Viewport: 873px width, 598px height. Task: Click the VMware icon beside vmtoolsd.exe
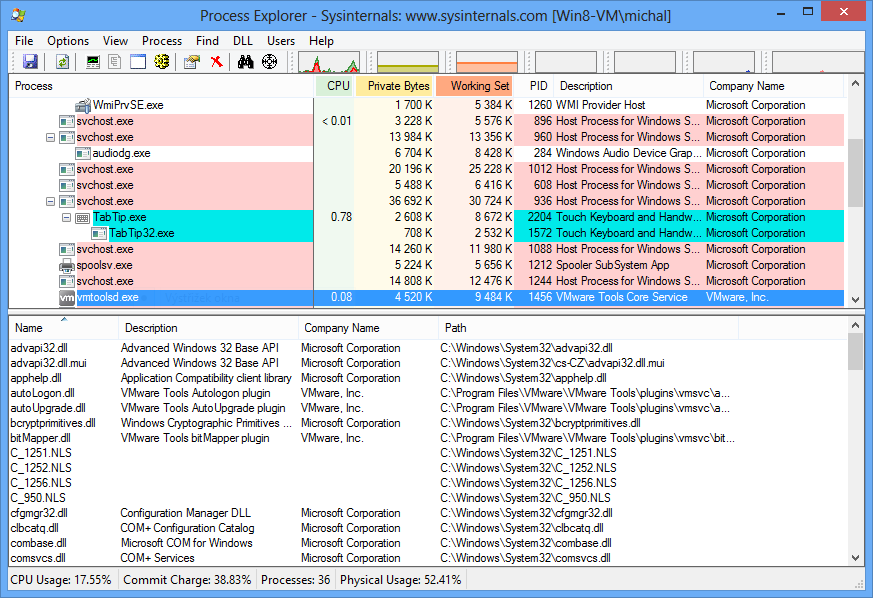click(66, 297)
